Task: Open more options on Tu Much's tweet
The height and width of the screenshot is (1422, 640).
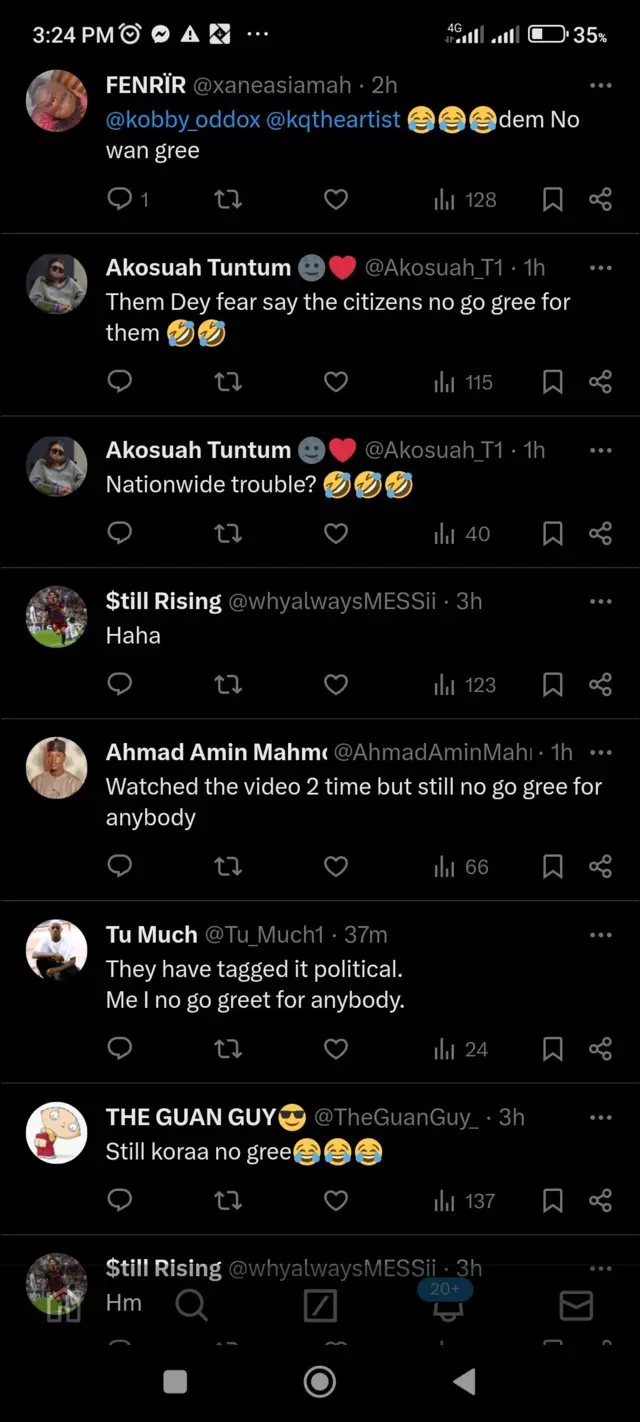Action: pyautogui.click(x=600, y=935)
